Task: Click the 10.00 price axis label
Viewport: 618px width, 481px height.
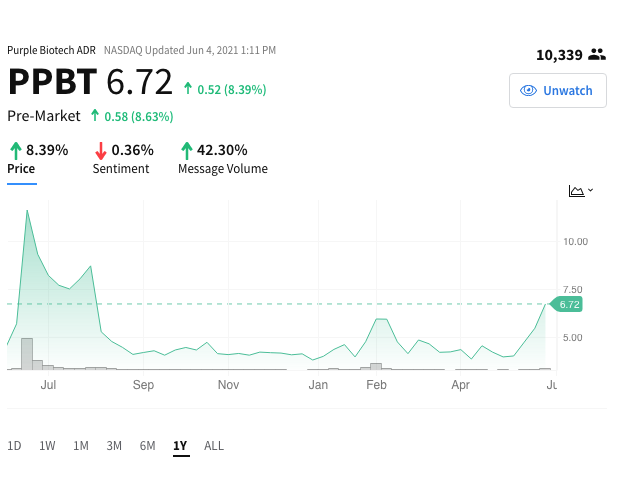Action: (x=575, y=241)
